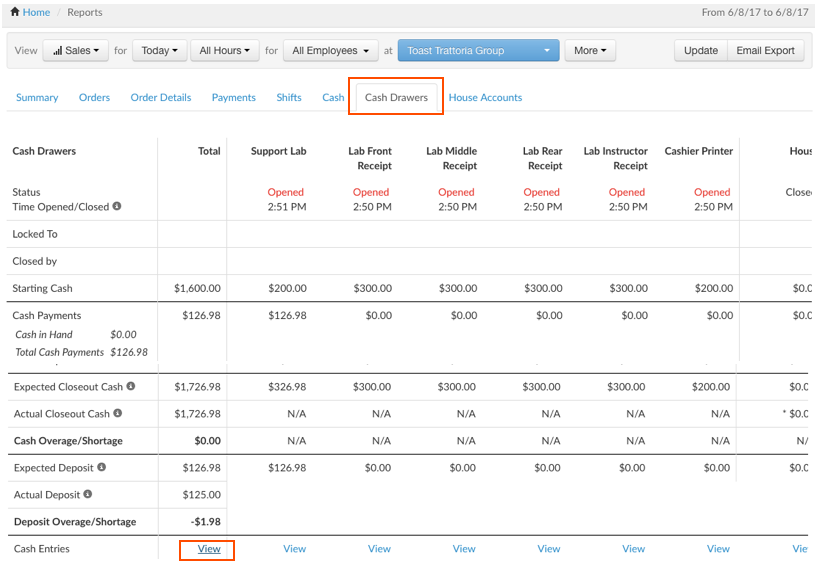Open the Order Details tab
This screenshot has width=815, height=565.
coord(160,98)
